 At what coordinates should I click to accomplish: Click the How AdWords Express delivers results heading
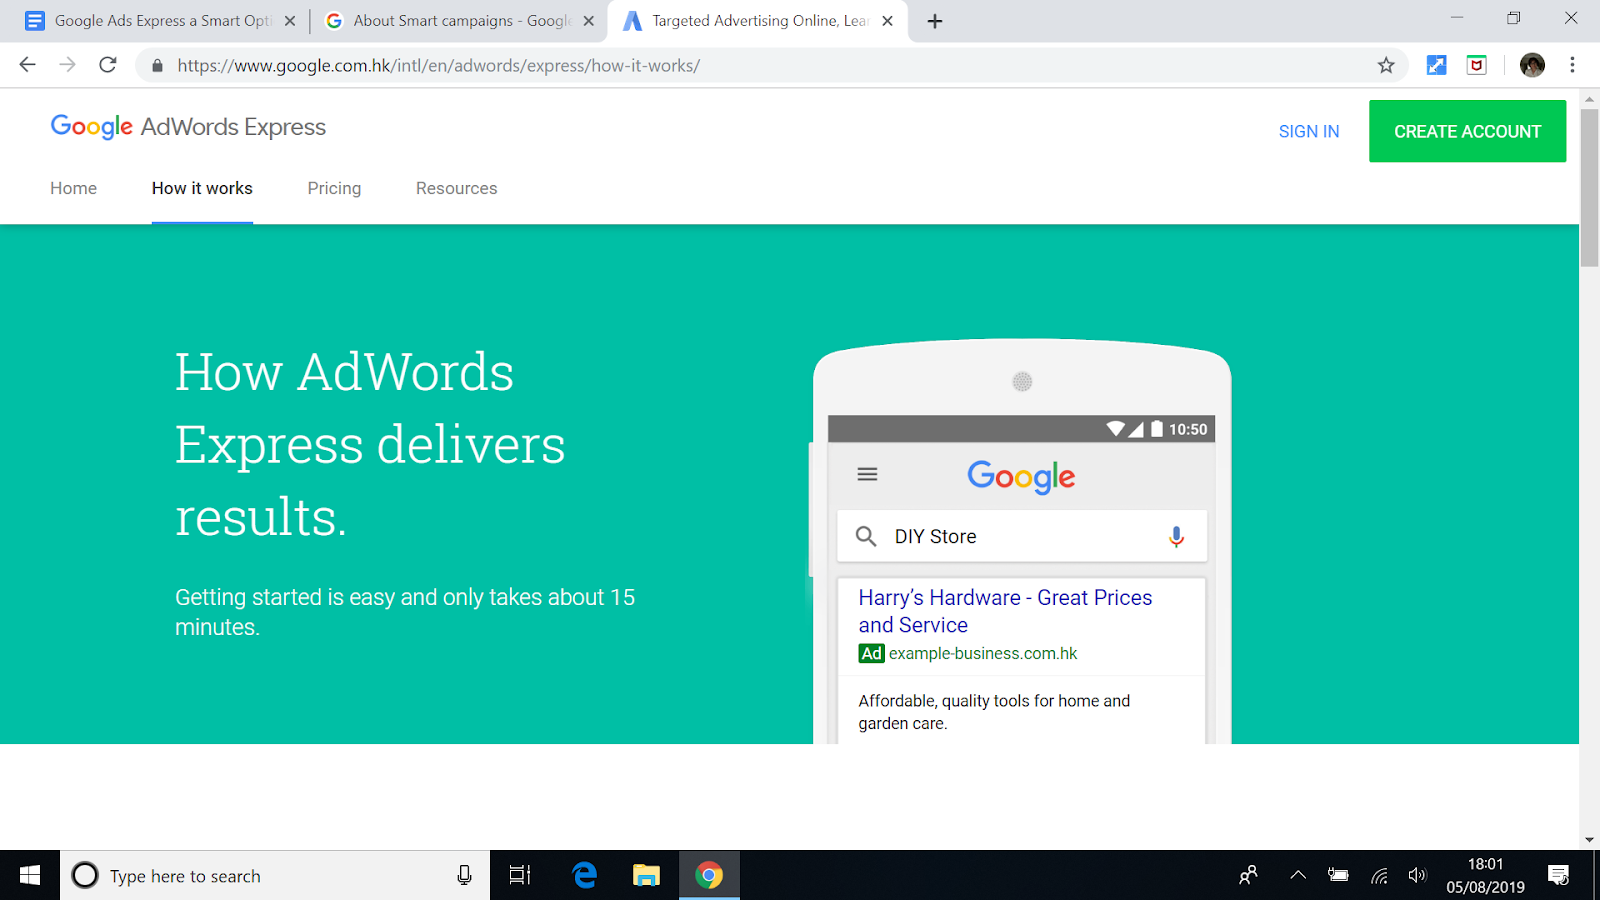(x=370, y=444)
